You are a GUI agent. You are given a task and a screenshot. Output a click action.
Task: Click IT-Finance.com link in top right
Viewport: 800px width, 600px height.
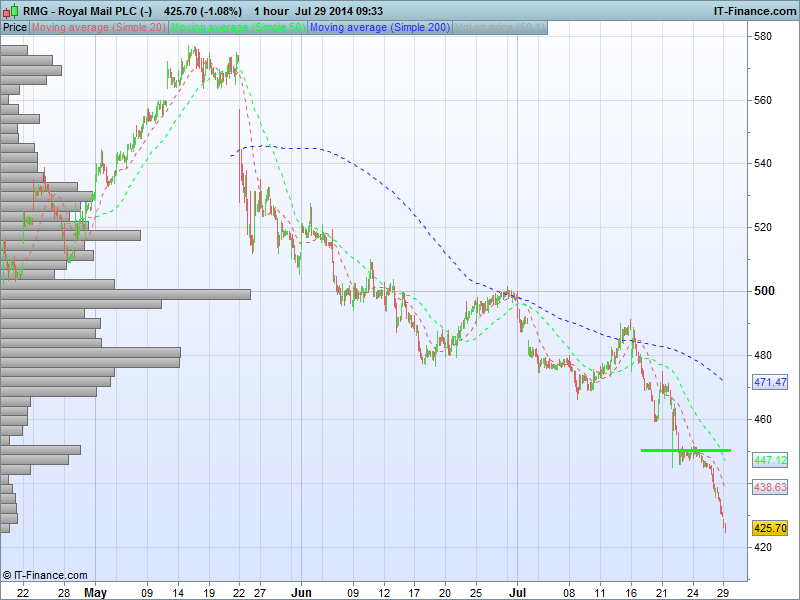tap(753, 11)
